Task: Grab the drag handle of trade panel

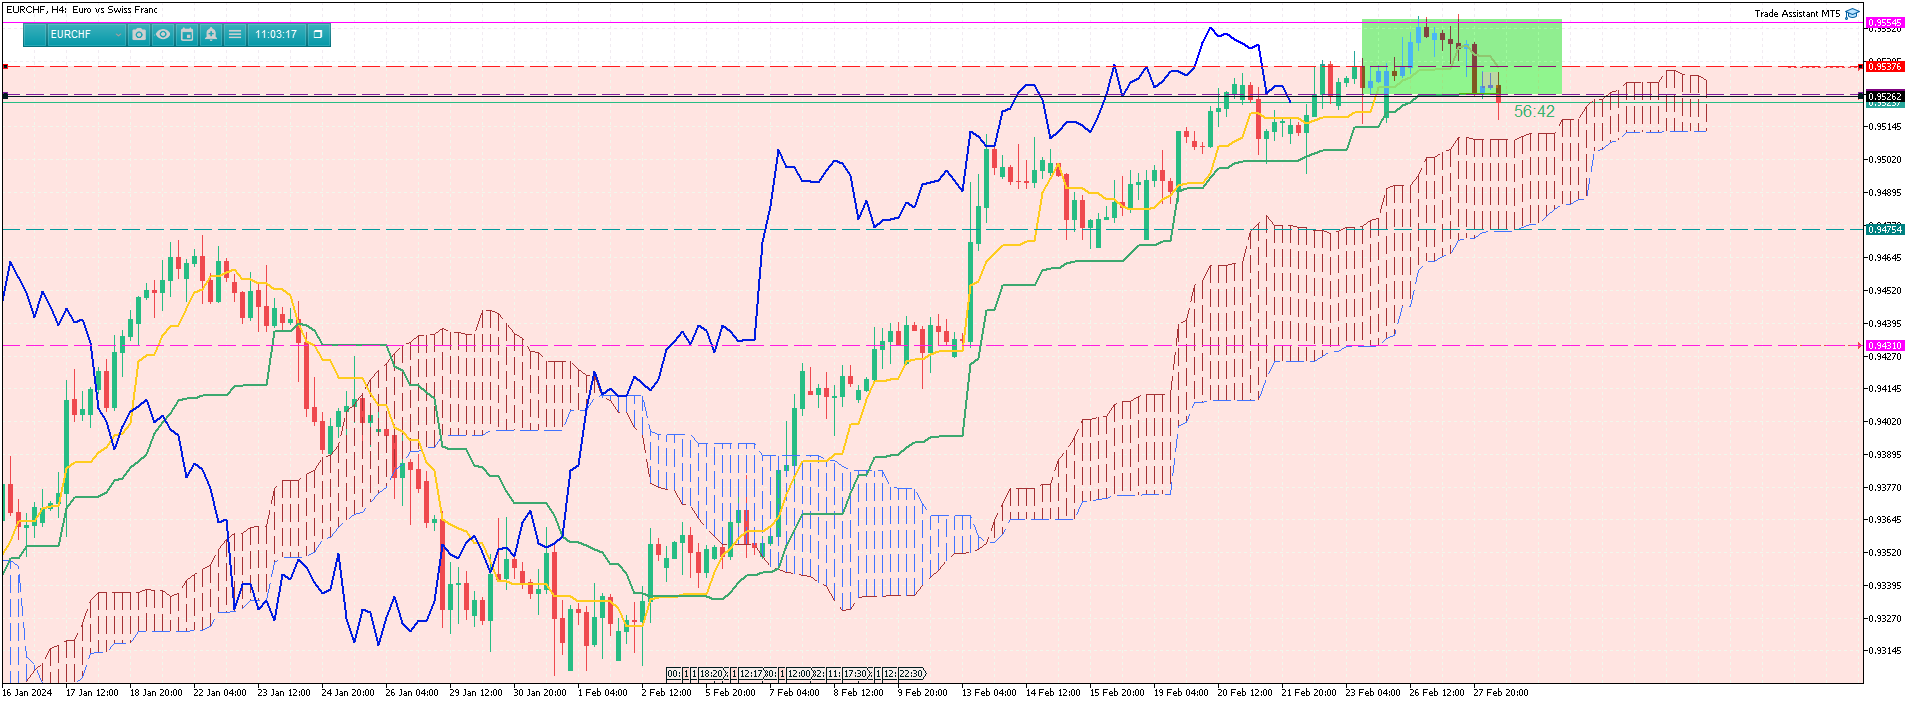Action: pos(35,34)
